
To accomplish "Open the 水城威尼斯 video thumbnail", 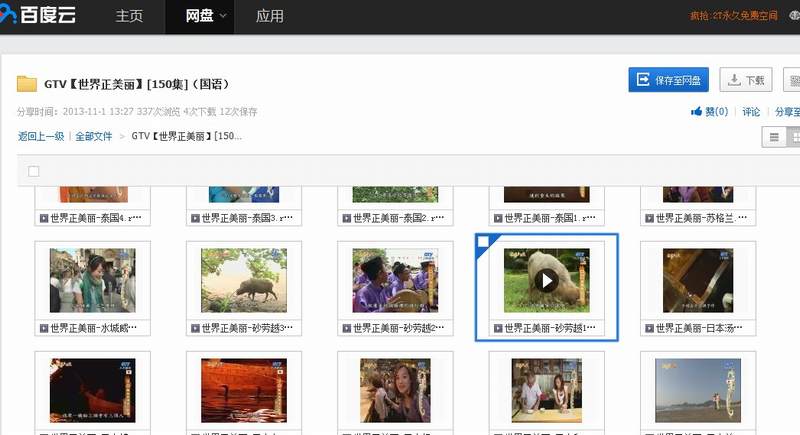I will coord(92,280).
